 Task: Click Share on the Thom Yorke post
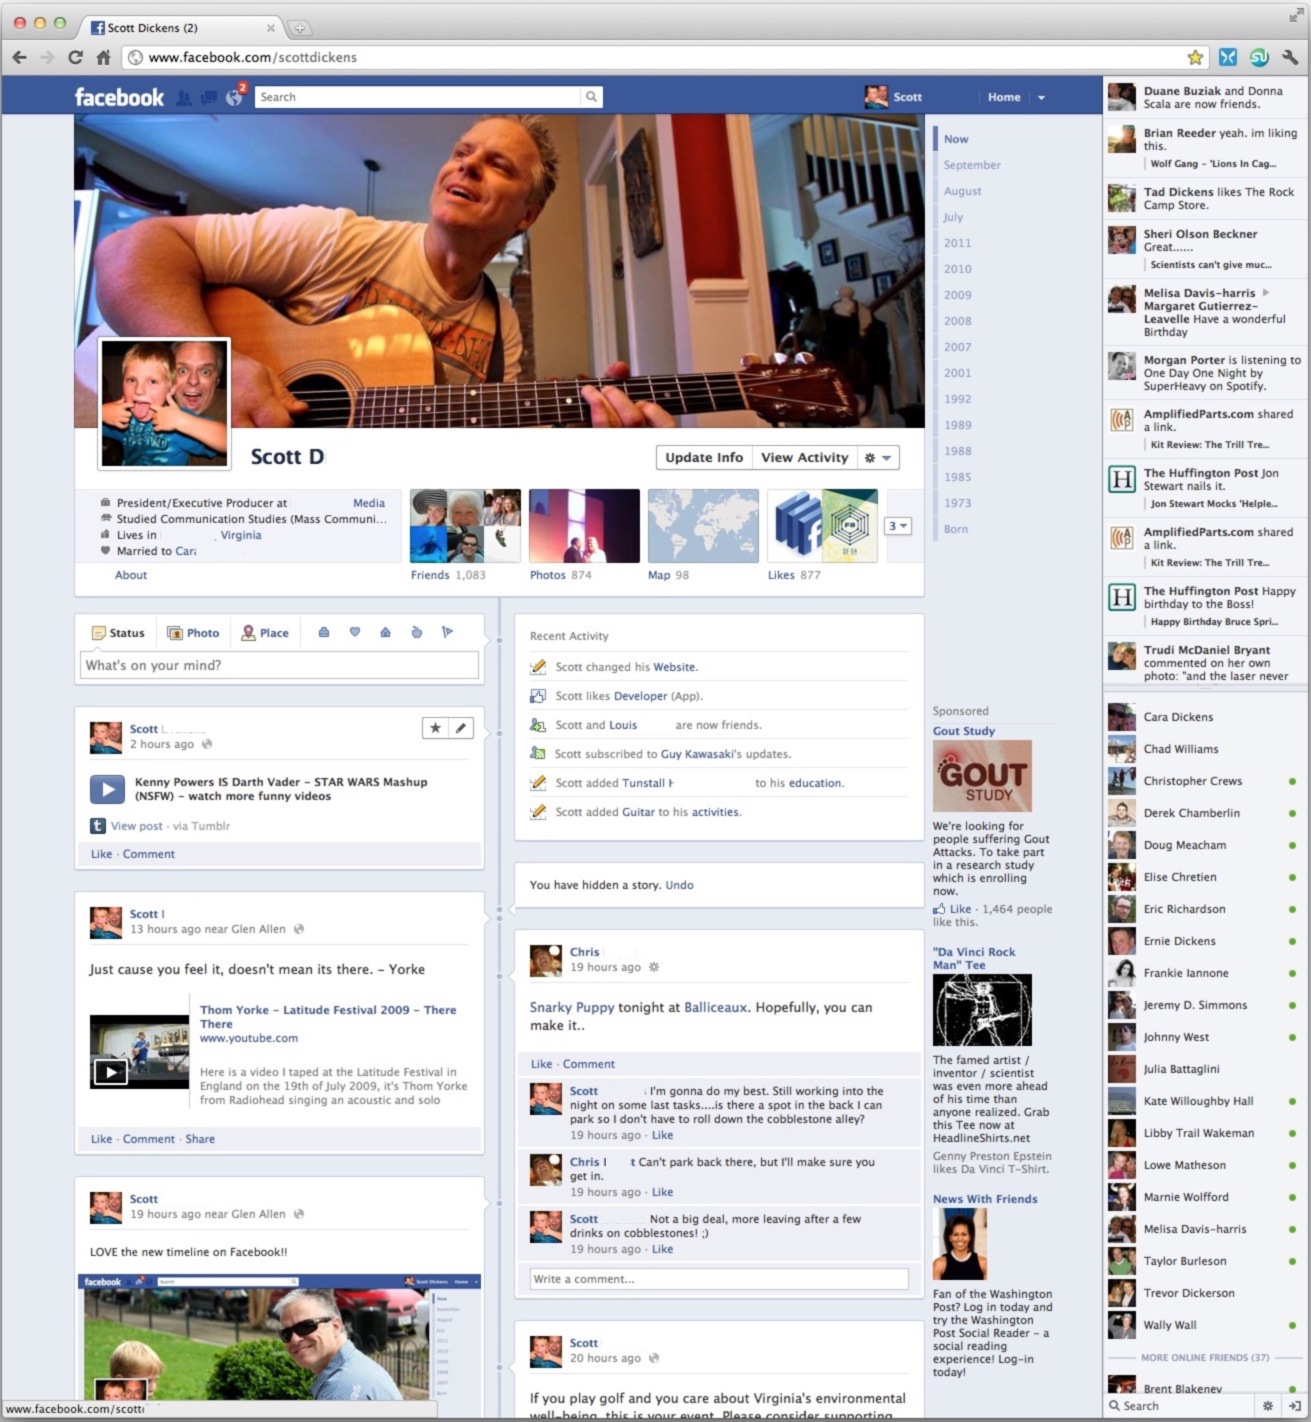click(x=200, y=1139)
